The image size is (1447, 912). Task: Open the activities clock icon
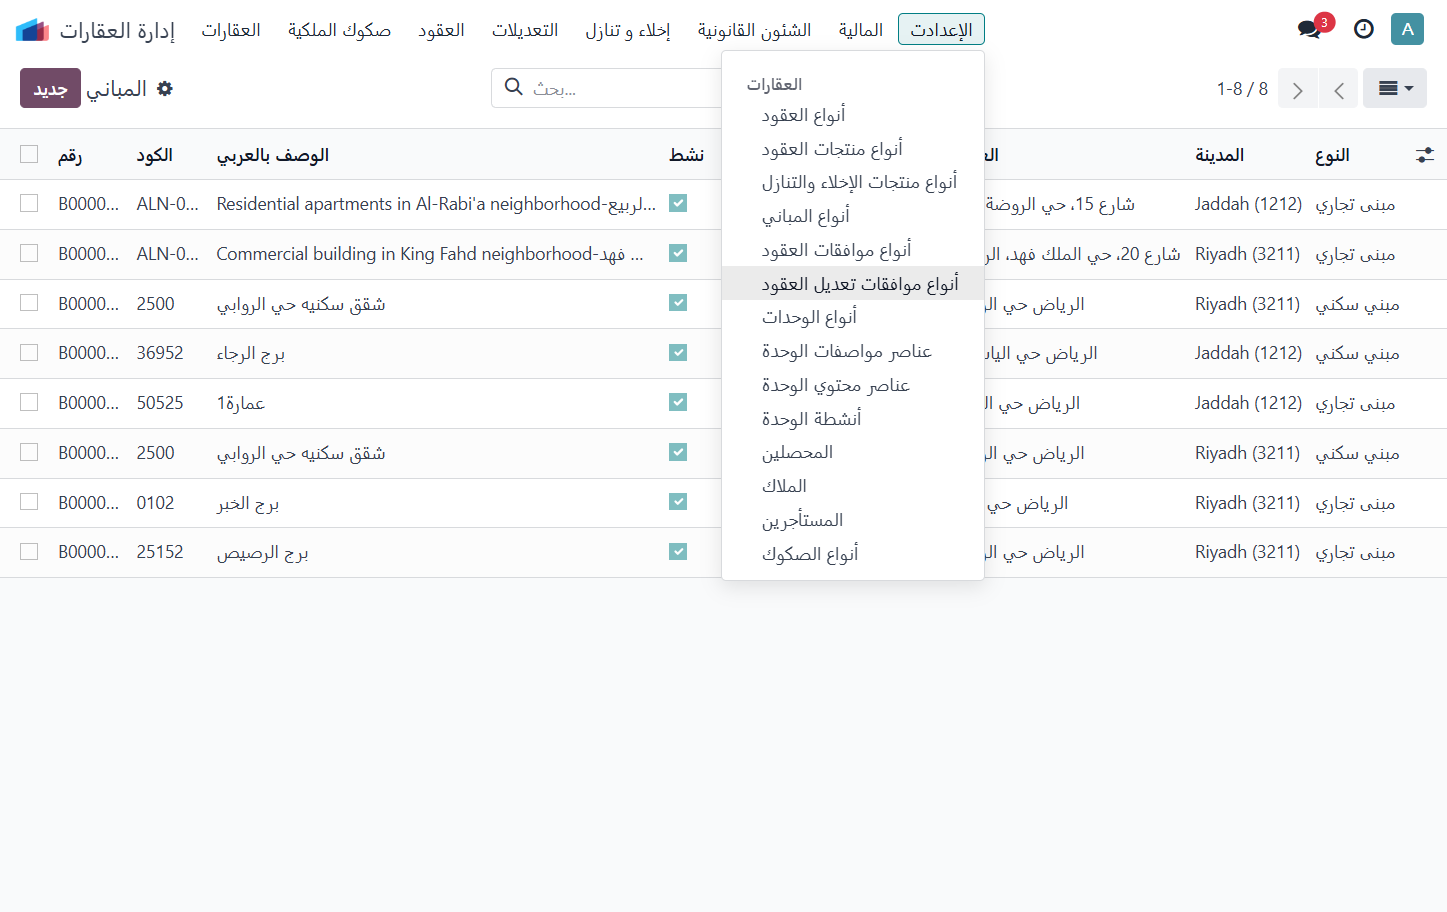(x=1363, y=29)
